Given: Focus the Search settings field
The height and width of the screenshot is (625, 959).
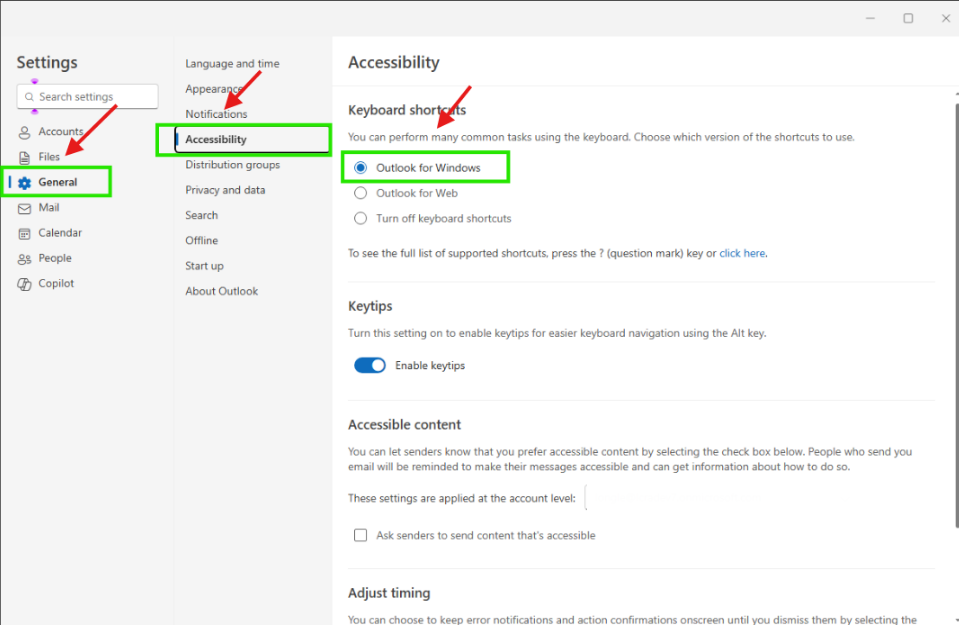Looking at the screenshot, I should pyautogui.click(x=87, y=97).
